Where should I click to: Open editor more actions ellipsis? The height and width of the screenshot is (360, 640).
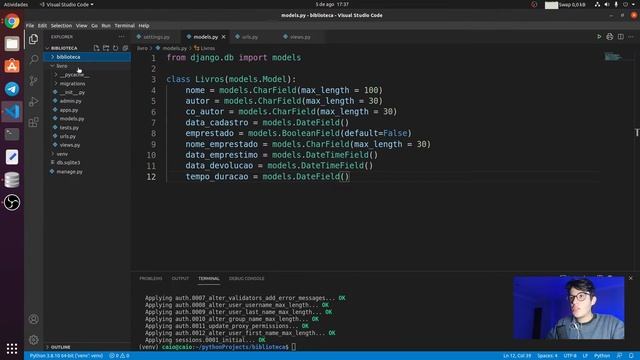tap(631, 37)
